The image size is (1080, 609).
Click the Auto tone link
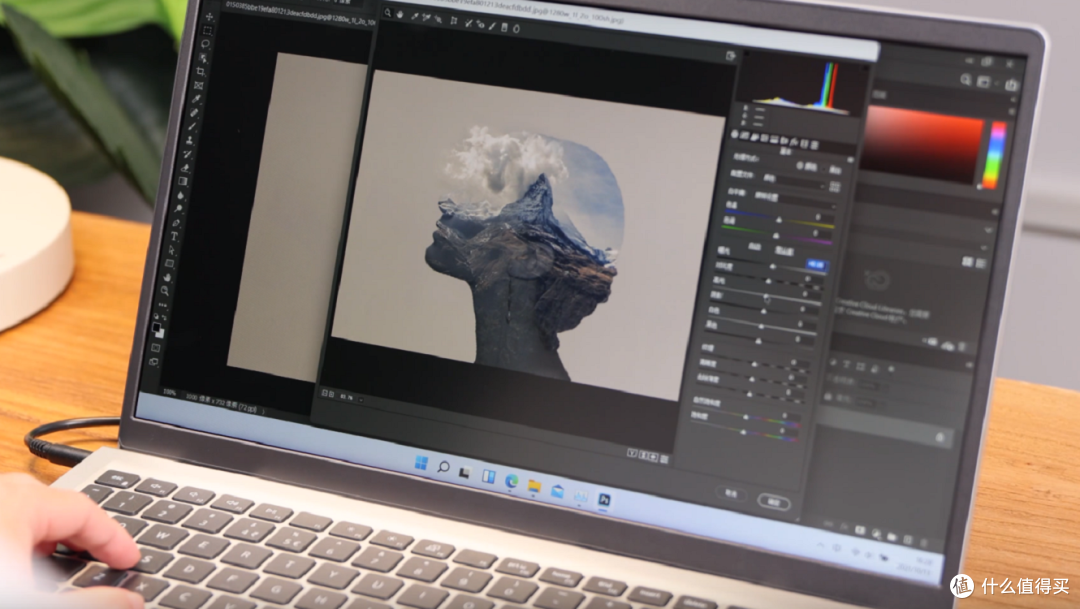tap(754, 247)
